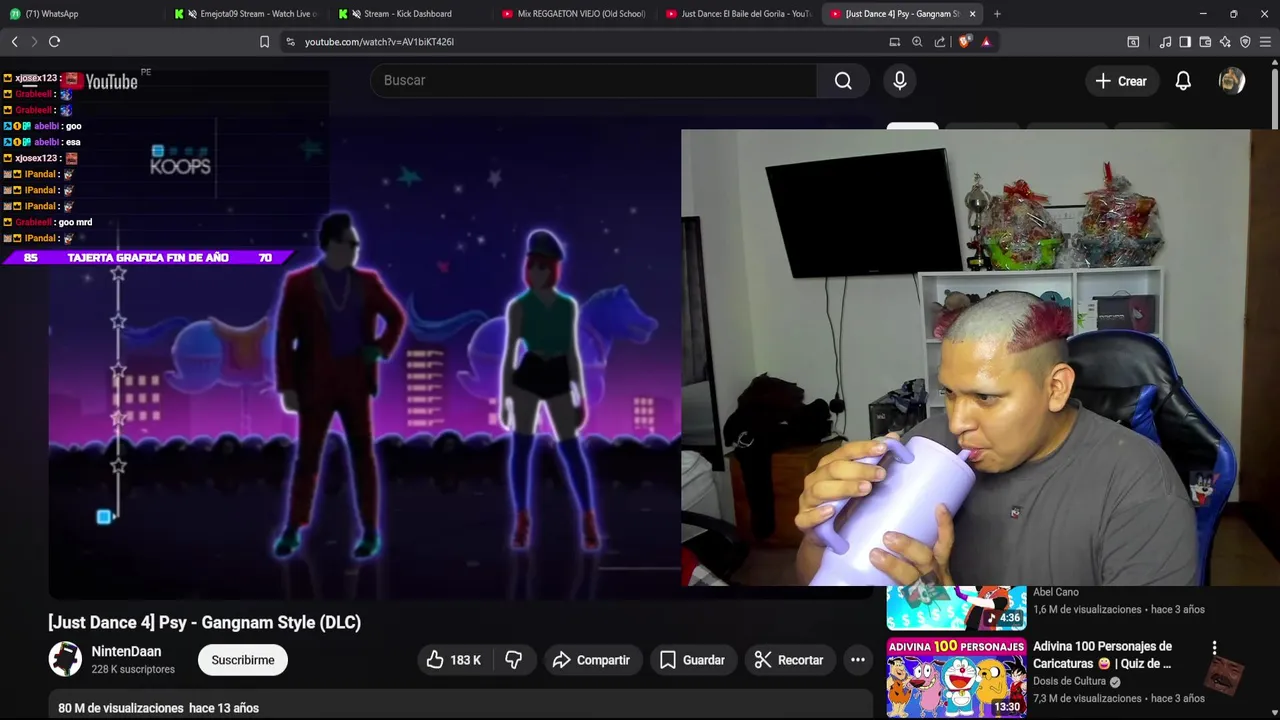Open site information icon beside the URL
The image size is (1280, 720).
[290, 42]
